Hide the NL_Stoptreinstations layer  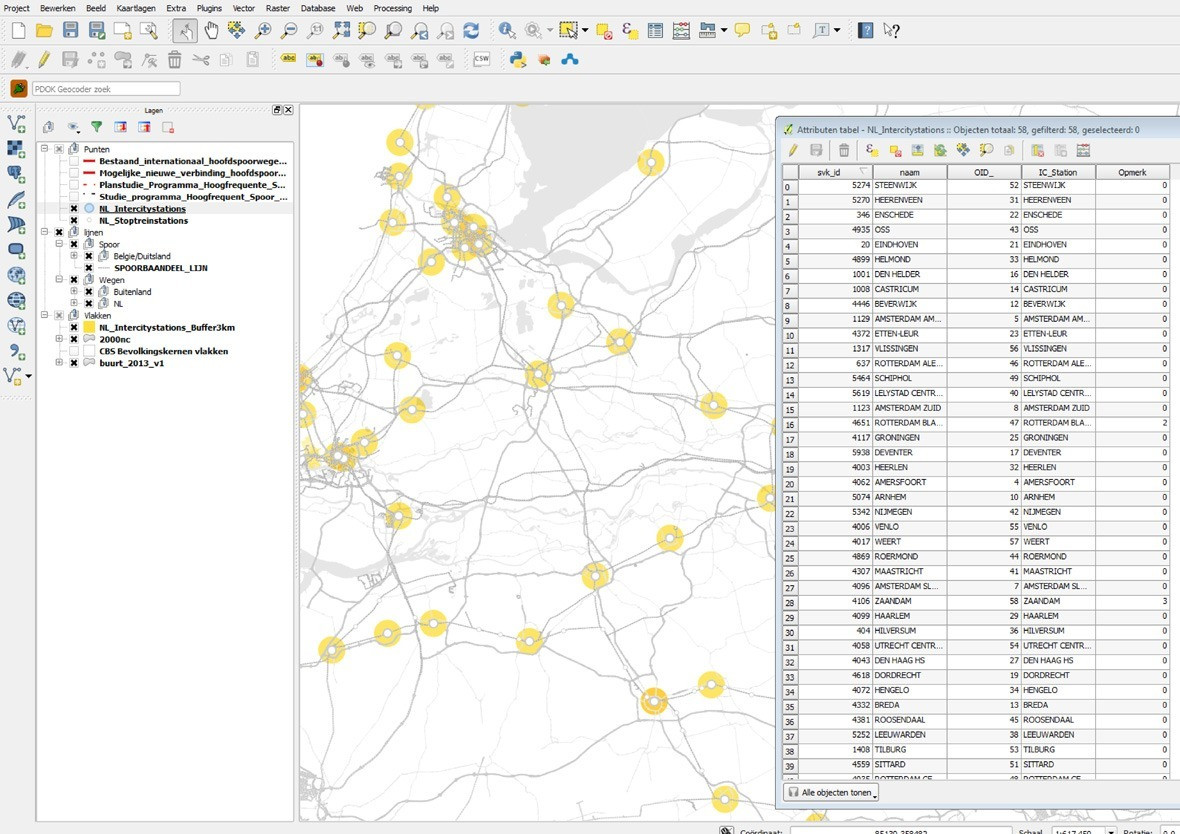(x=74, y=221)
